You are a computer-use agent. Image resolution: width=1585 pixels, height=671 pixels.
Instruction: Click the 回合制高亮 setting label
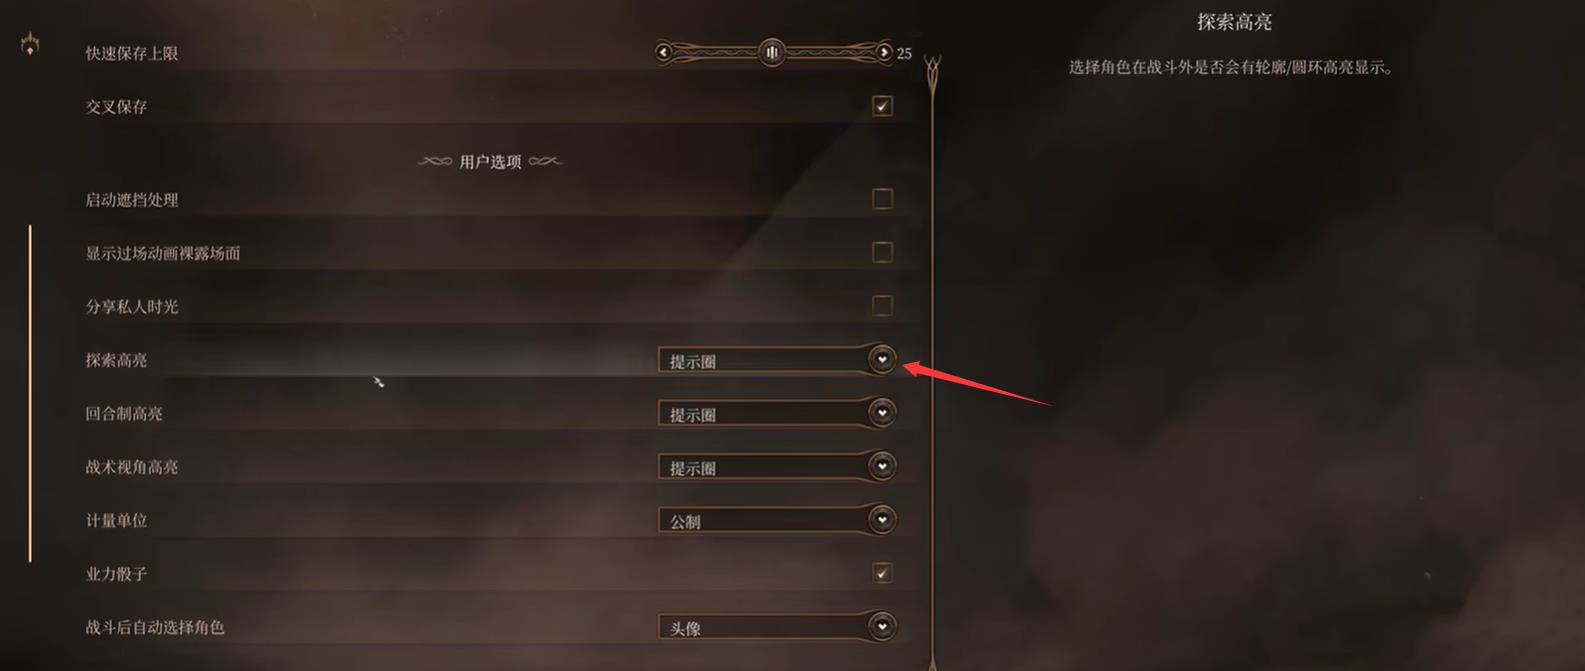[124, 413]
